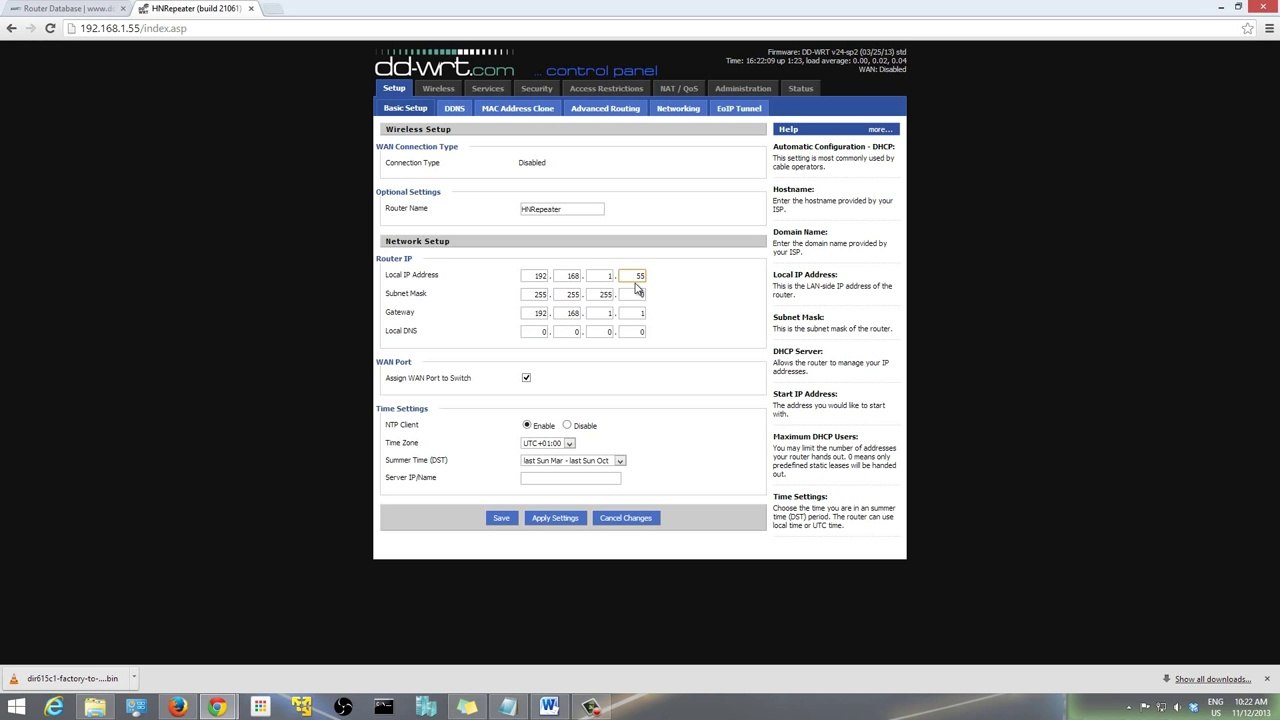Open the Chrome menu icon
Screen dimensions: 1280x720
pyautogui.click(x=1269, y=28)
